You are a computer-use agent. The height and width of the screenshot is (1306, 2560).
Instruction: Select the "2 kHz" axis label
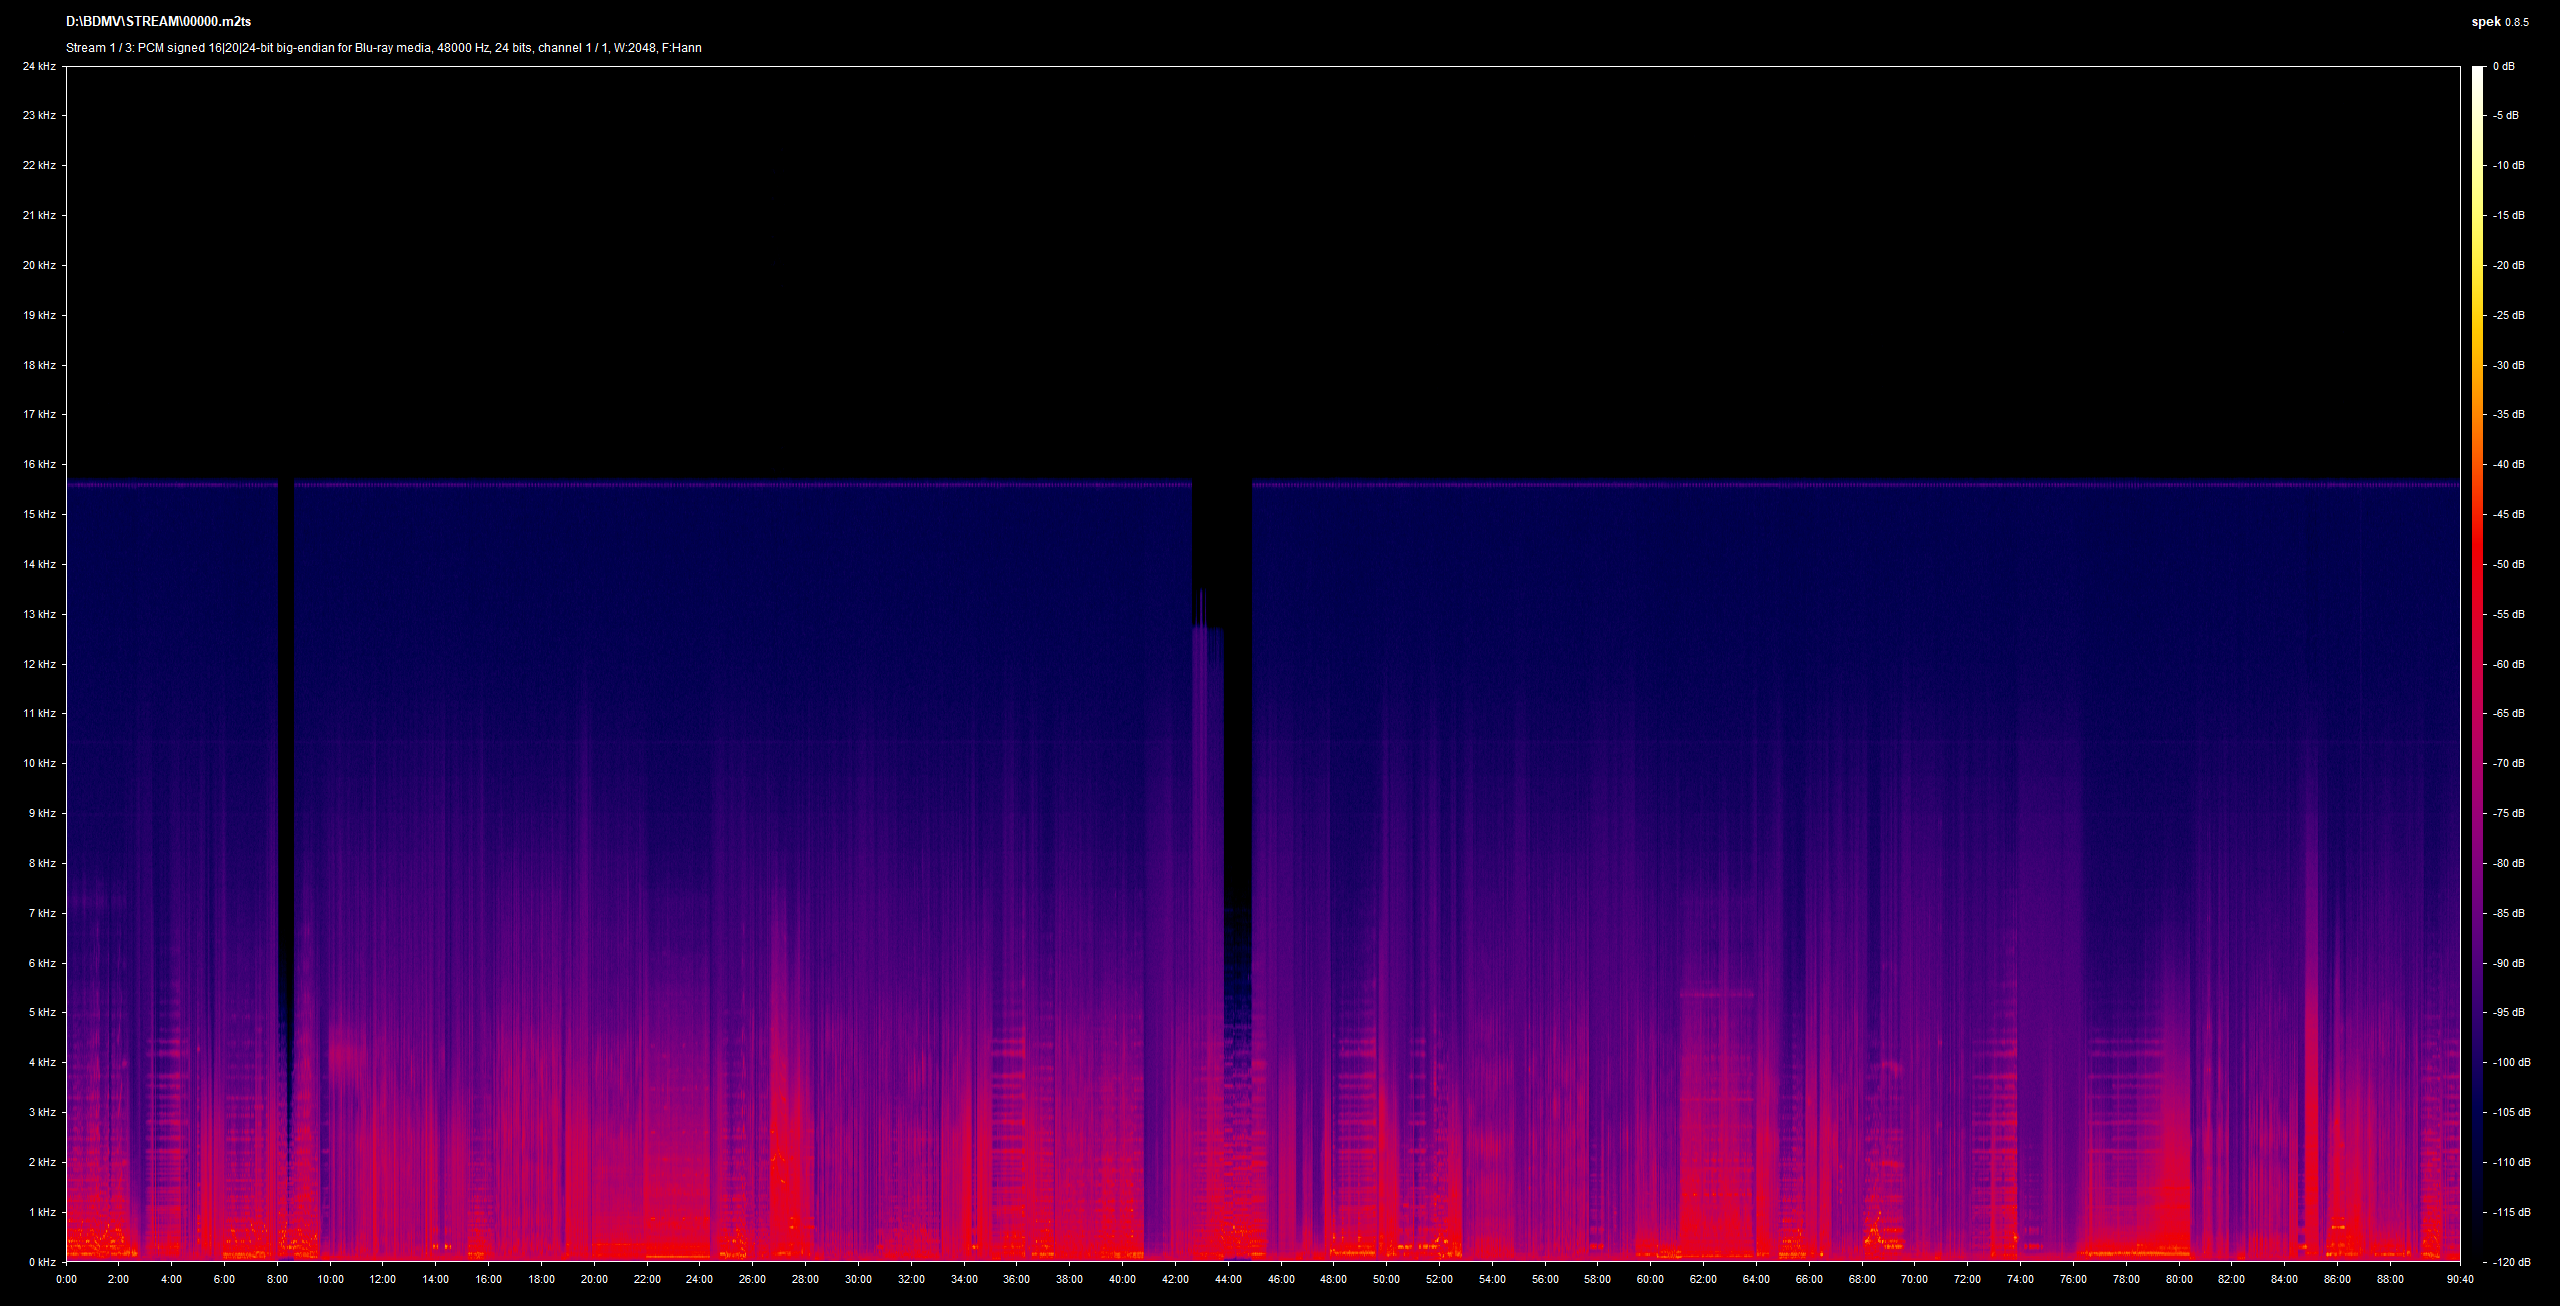pos(42,1163)
